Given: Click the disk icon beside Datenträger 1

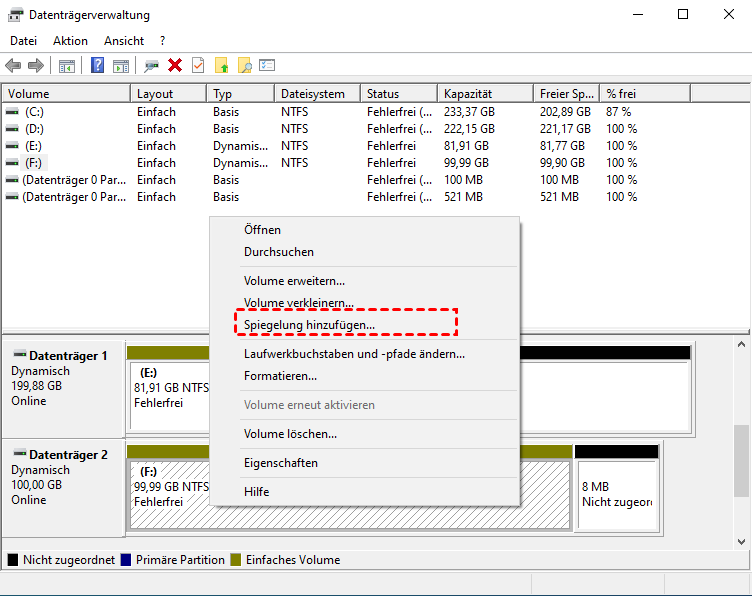Looking at the screenshot, I should pyautogui.click(x=20, y=355).
